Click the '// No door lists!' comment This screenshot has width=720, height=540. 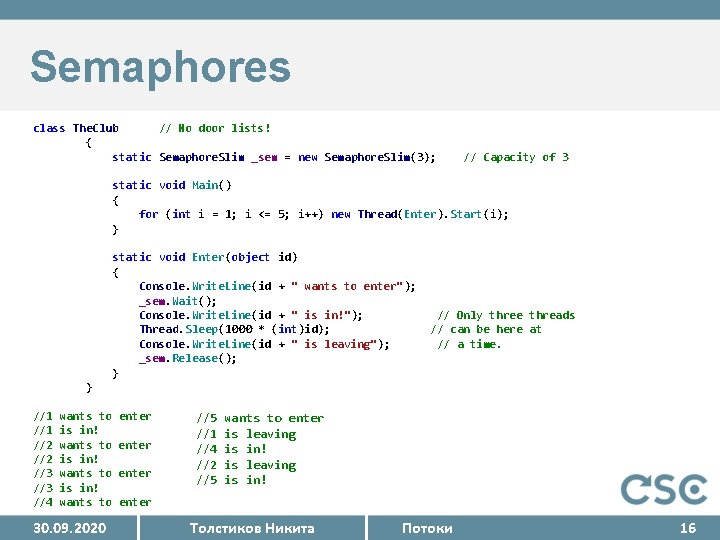point(215,128)
